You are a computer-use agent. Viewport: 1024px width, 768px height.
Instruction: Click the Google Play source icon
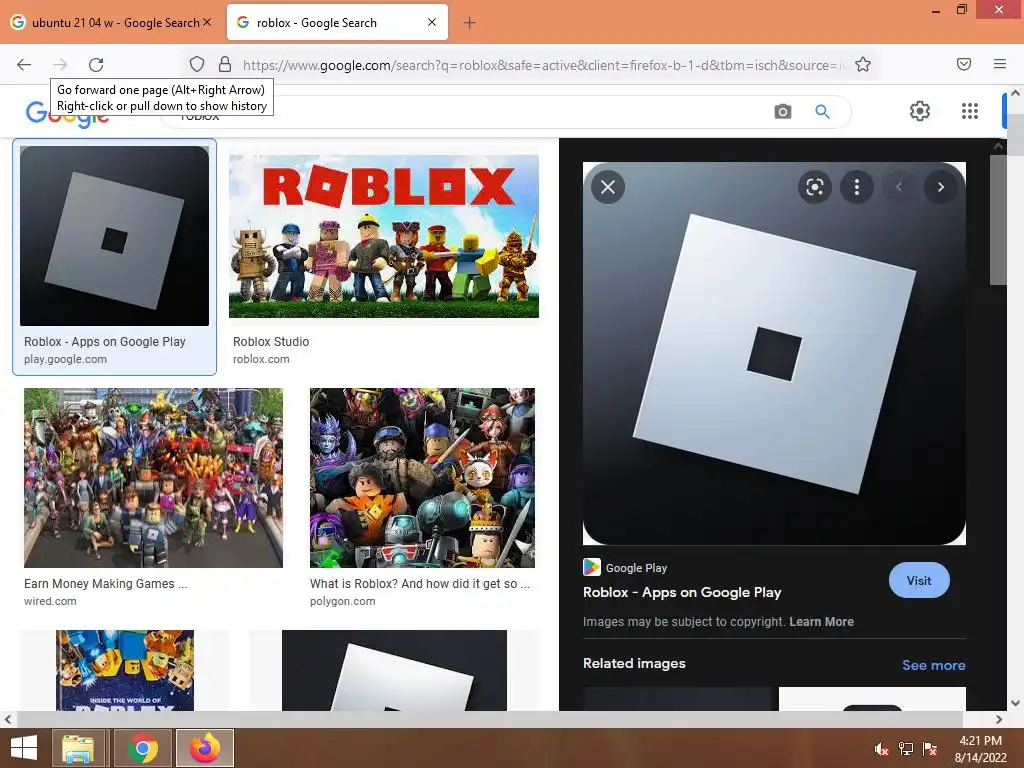pos(592,567)
